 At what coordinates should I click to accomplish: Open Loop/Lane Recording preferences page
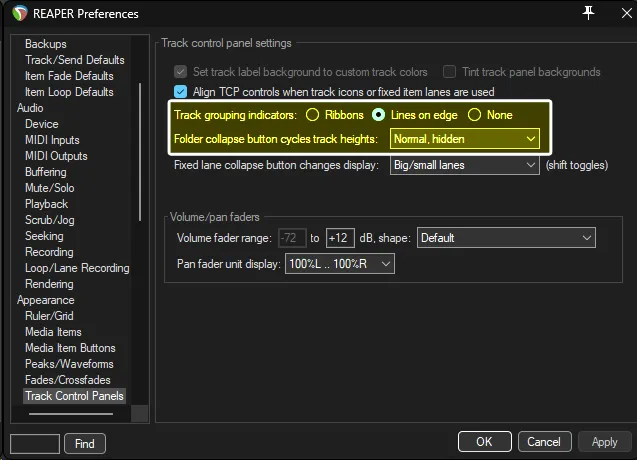[77, 268]
